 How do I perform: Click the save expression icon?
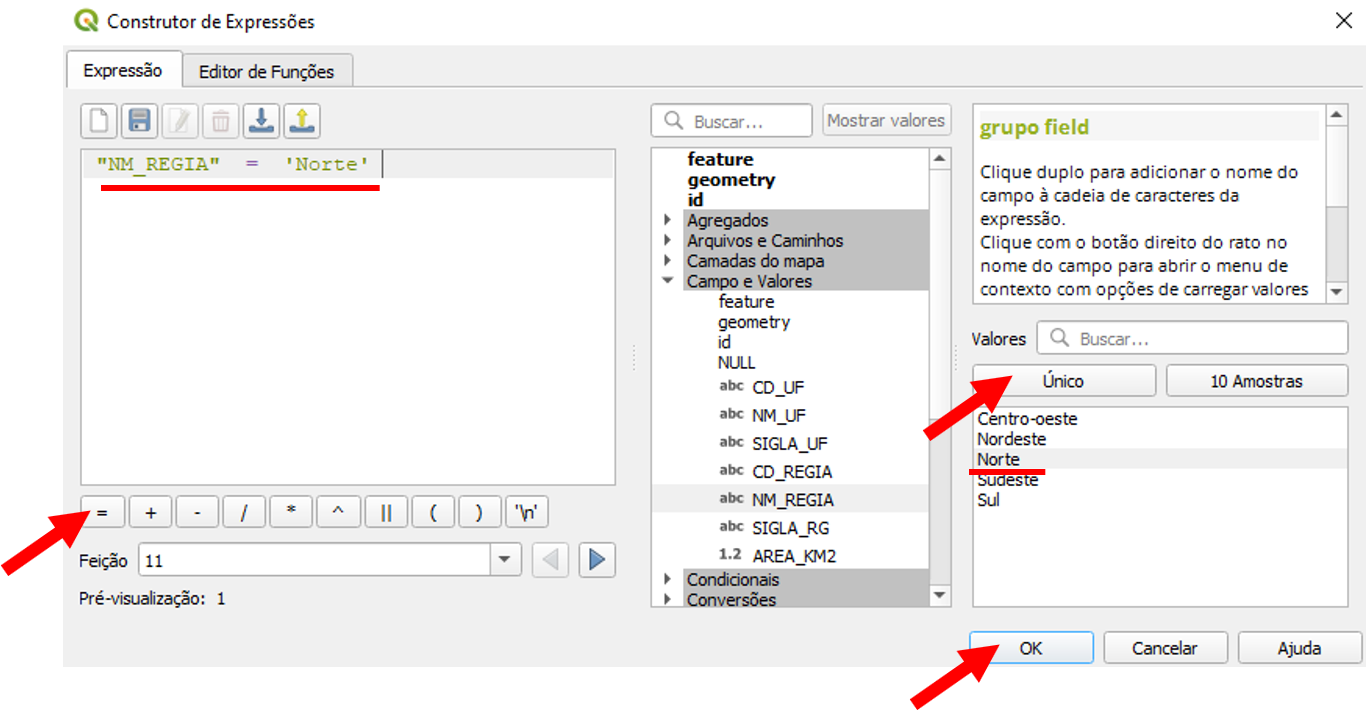coord(140,121)
